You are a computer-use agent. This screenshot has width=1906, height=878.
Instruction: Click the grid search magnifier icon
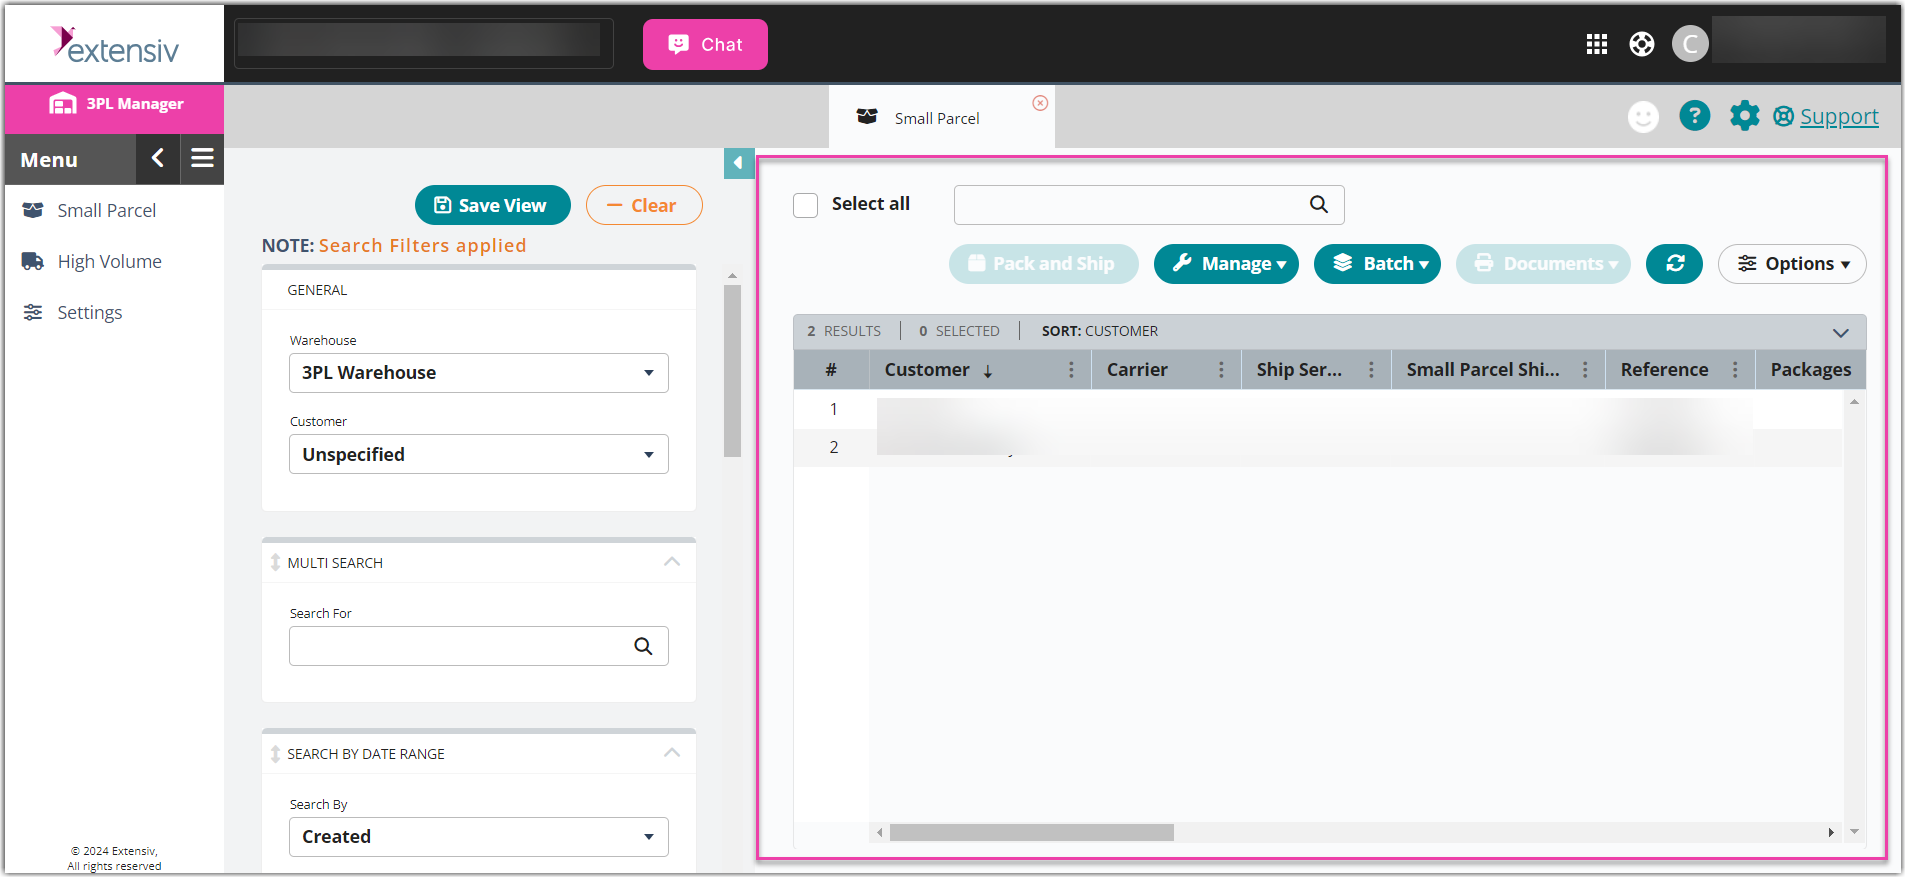click(1319, 205)
